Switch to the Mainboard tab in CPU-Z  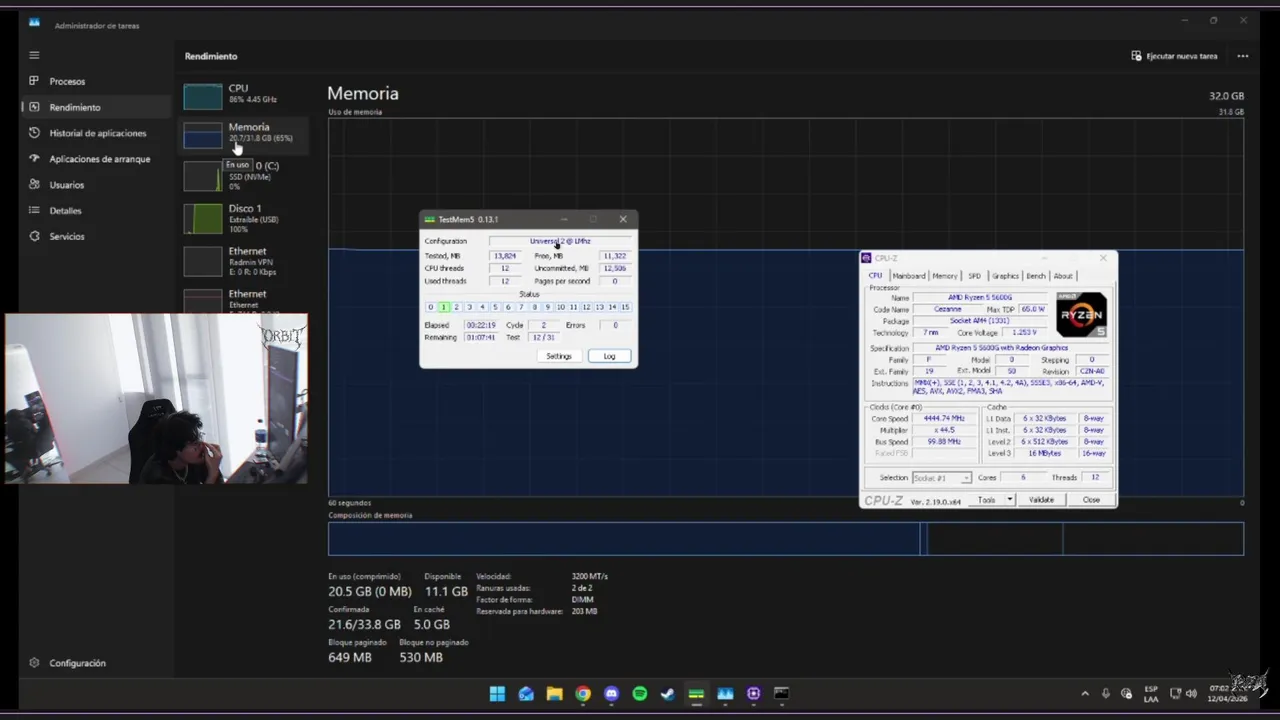tap(908, 276)
